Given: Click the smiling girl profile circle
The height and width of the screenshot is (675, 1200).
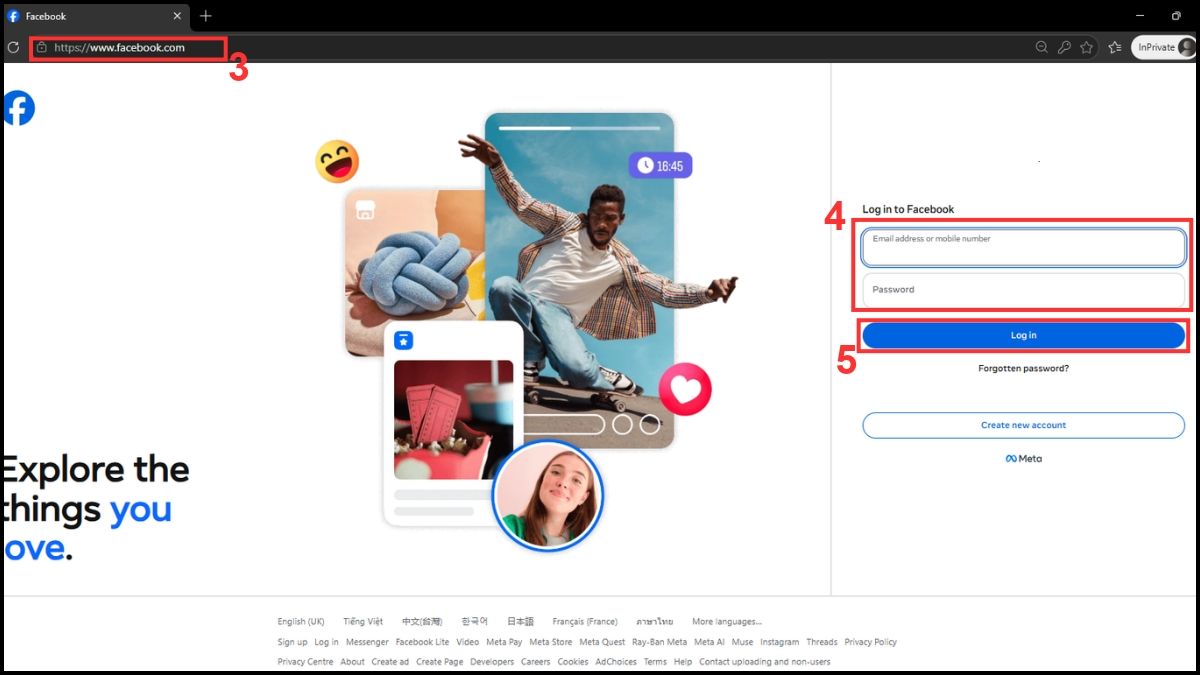Looking at the screenshot, I should point(547,496).
